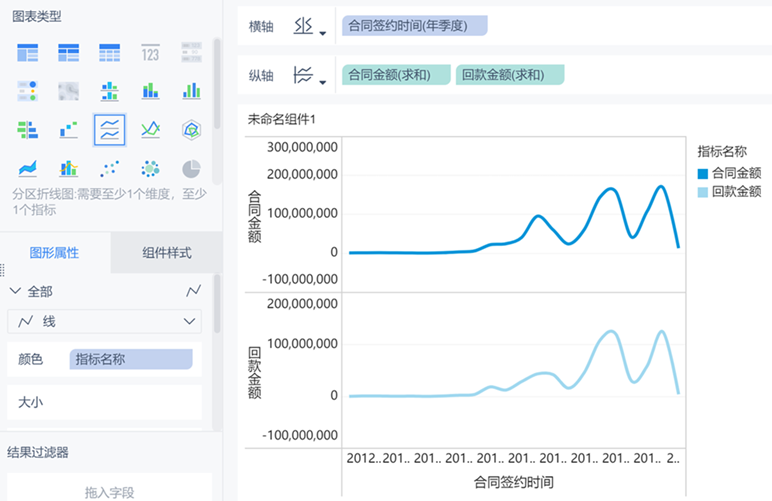Viewport: 772px width, 501px height.
Task: Select the pie chart type
Action: tap(191, 168)
